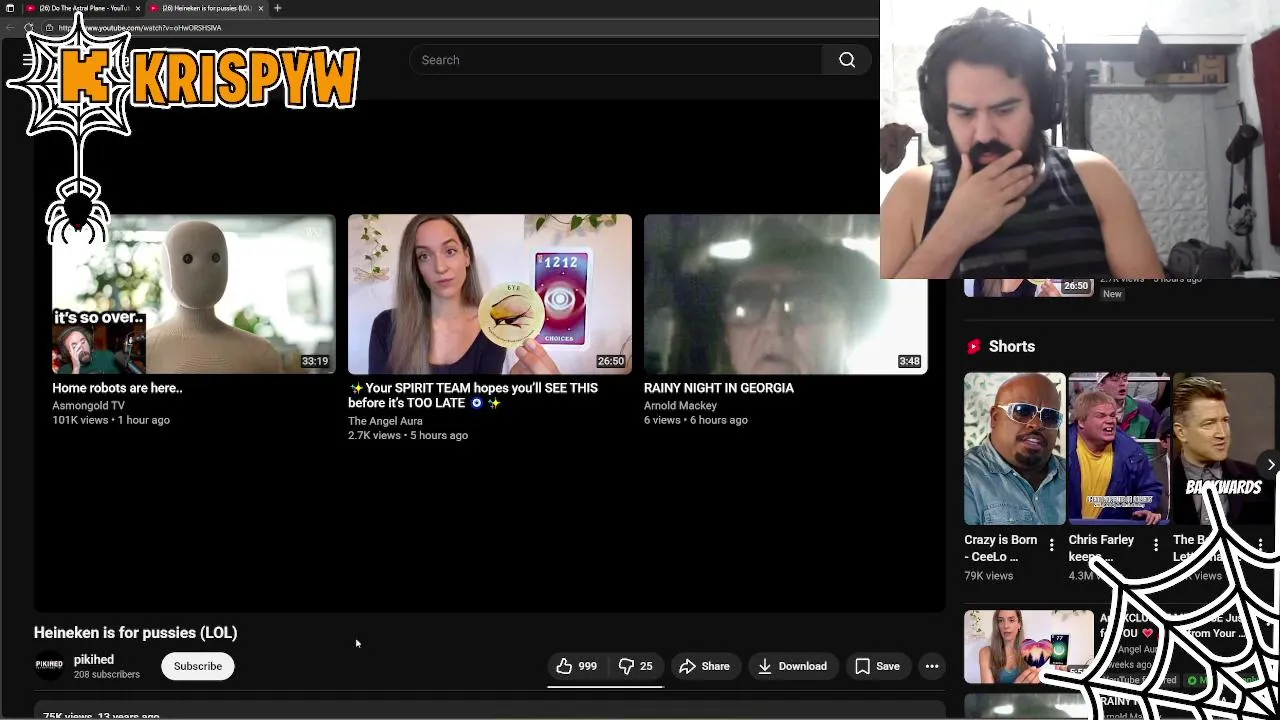Click the '208 subscribers' text

point(107,675)
